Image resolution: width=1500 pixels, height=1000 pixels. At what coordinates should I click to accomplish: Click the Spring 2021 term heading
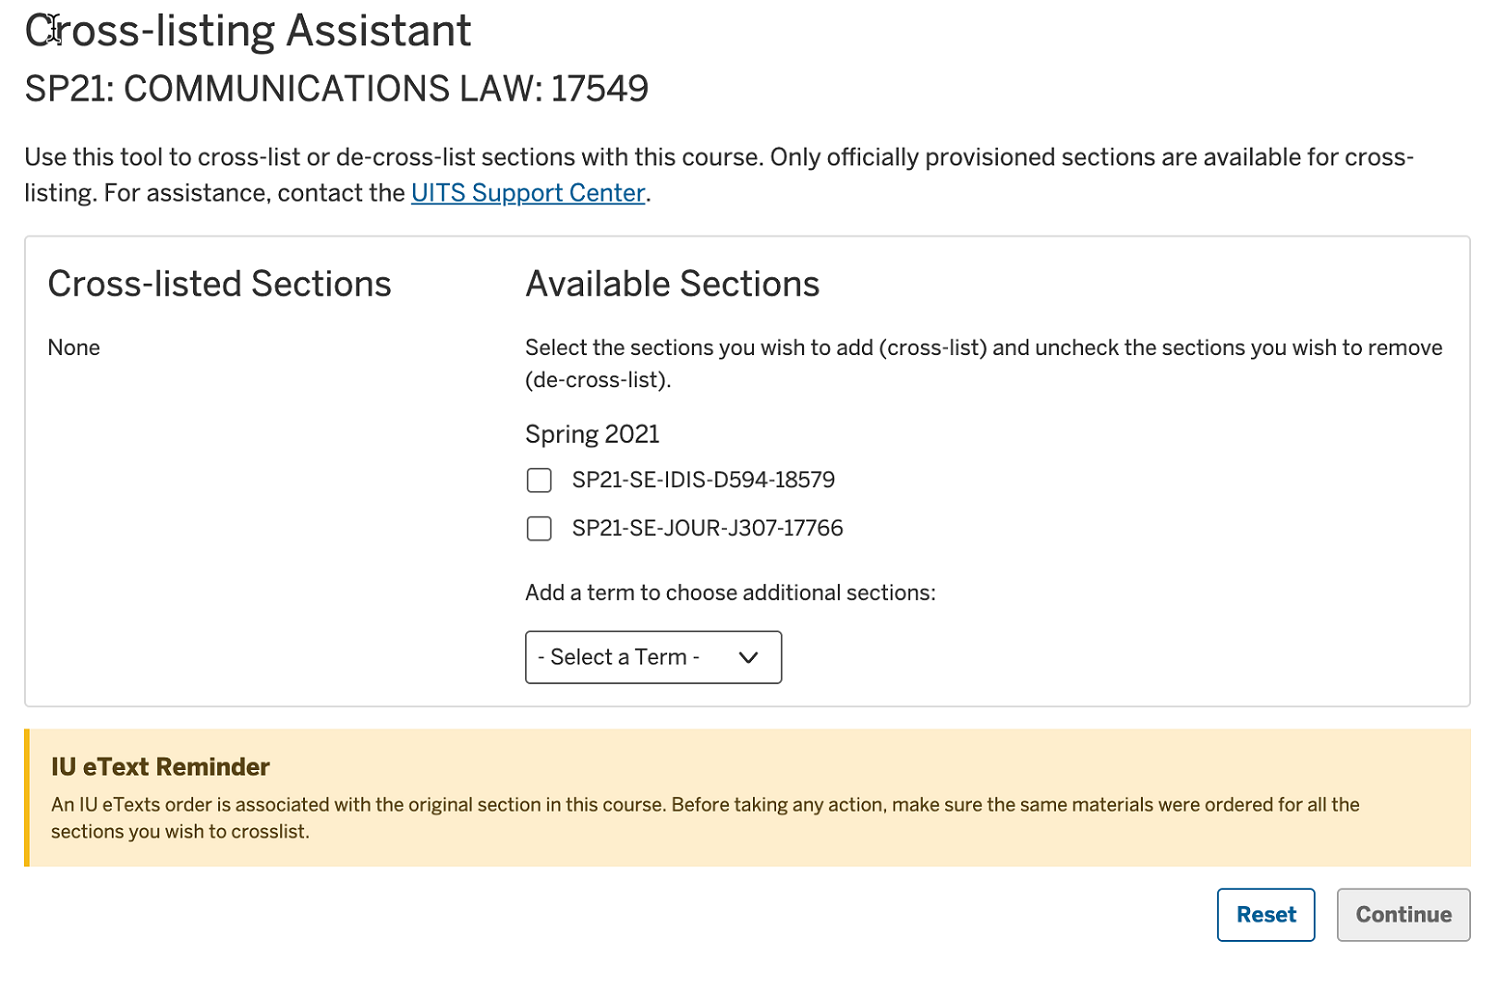pyautogui.click(x=592, y=434)
